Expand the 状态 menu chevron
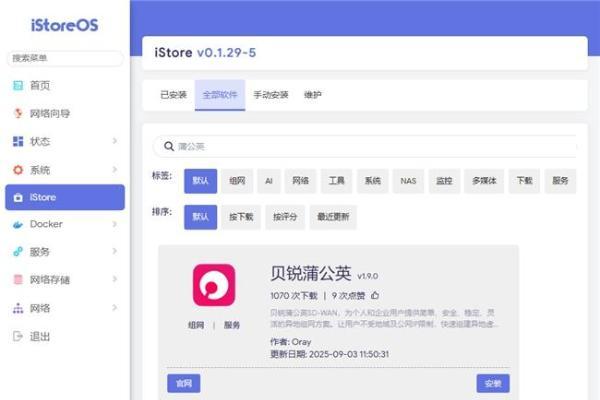This screenshot has width=600, height=400. coord(114,142)
